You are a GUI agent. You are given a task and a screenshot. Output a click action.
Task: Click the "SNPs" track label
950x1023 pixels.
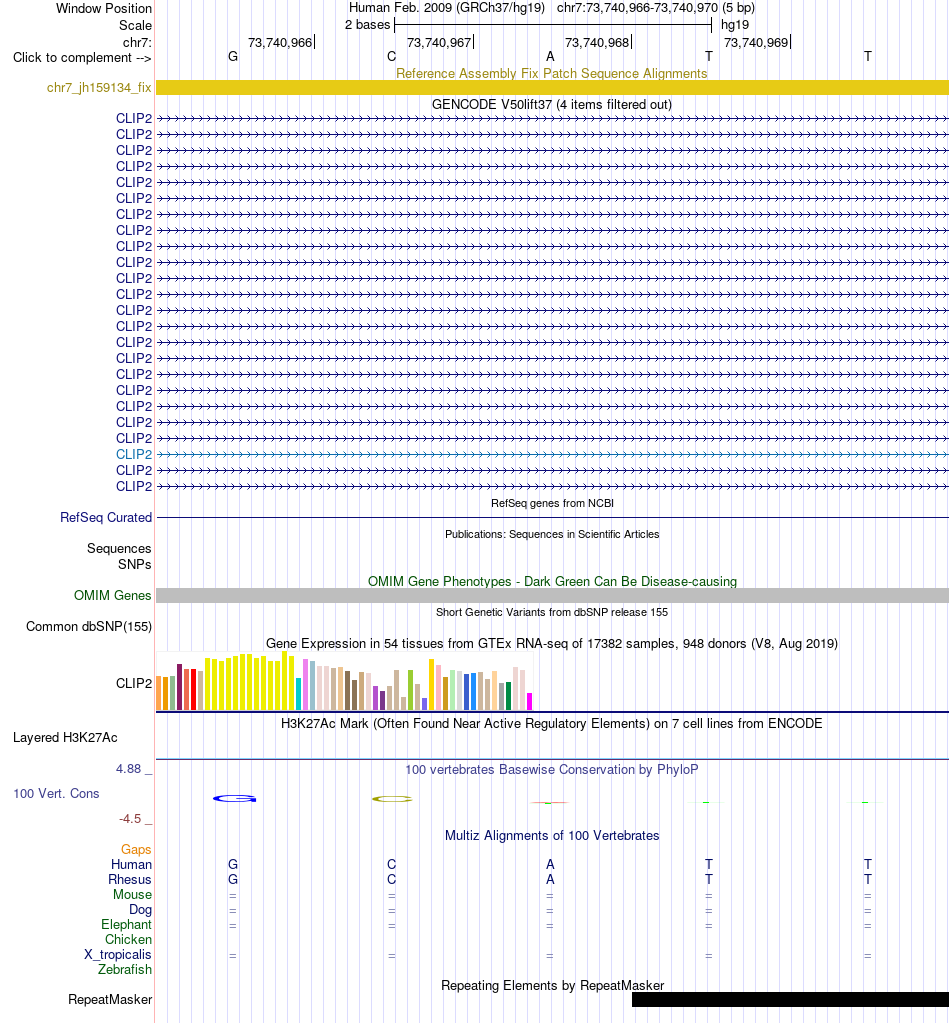[x=134, y=564]
